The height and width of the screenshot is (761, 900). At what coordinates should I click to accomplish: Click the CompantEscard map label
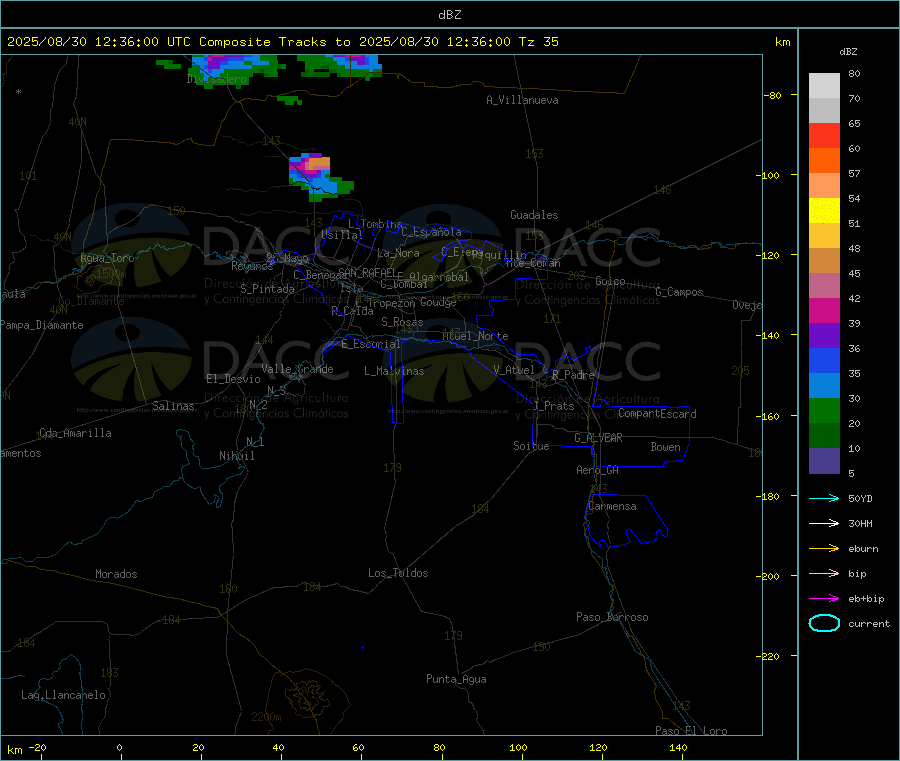(x=657, y=414)
